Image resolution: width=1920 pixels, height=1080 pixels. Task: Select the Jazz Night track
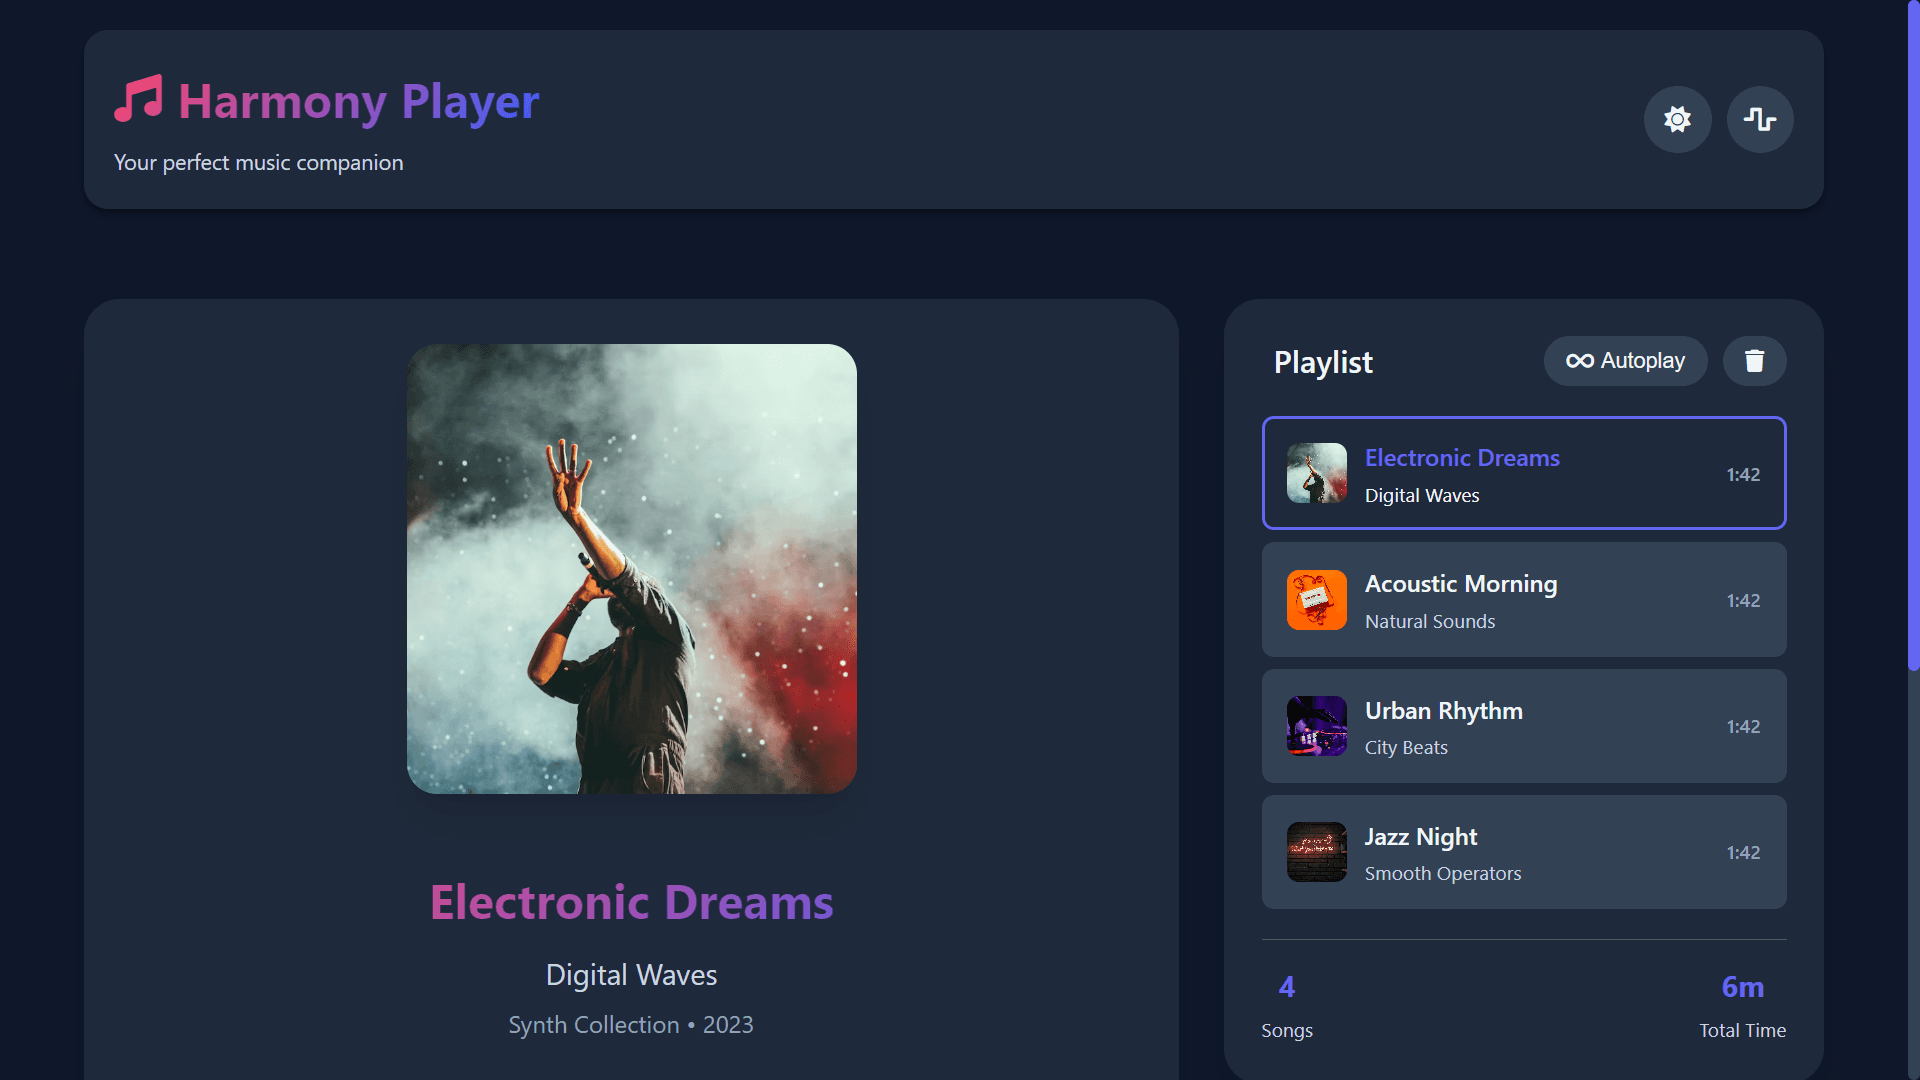(x=1523, y=852)
